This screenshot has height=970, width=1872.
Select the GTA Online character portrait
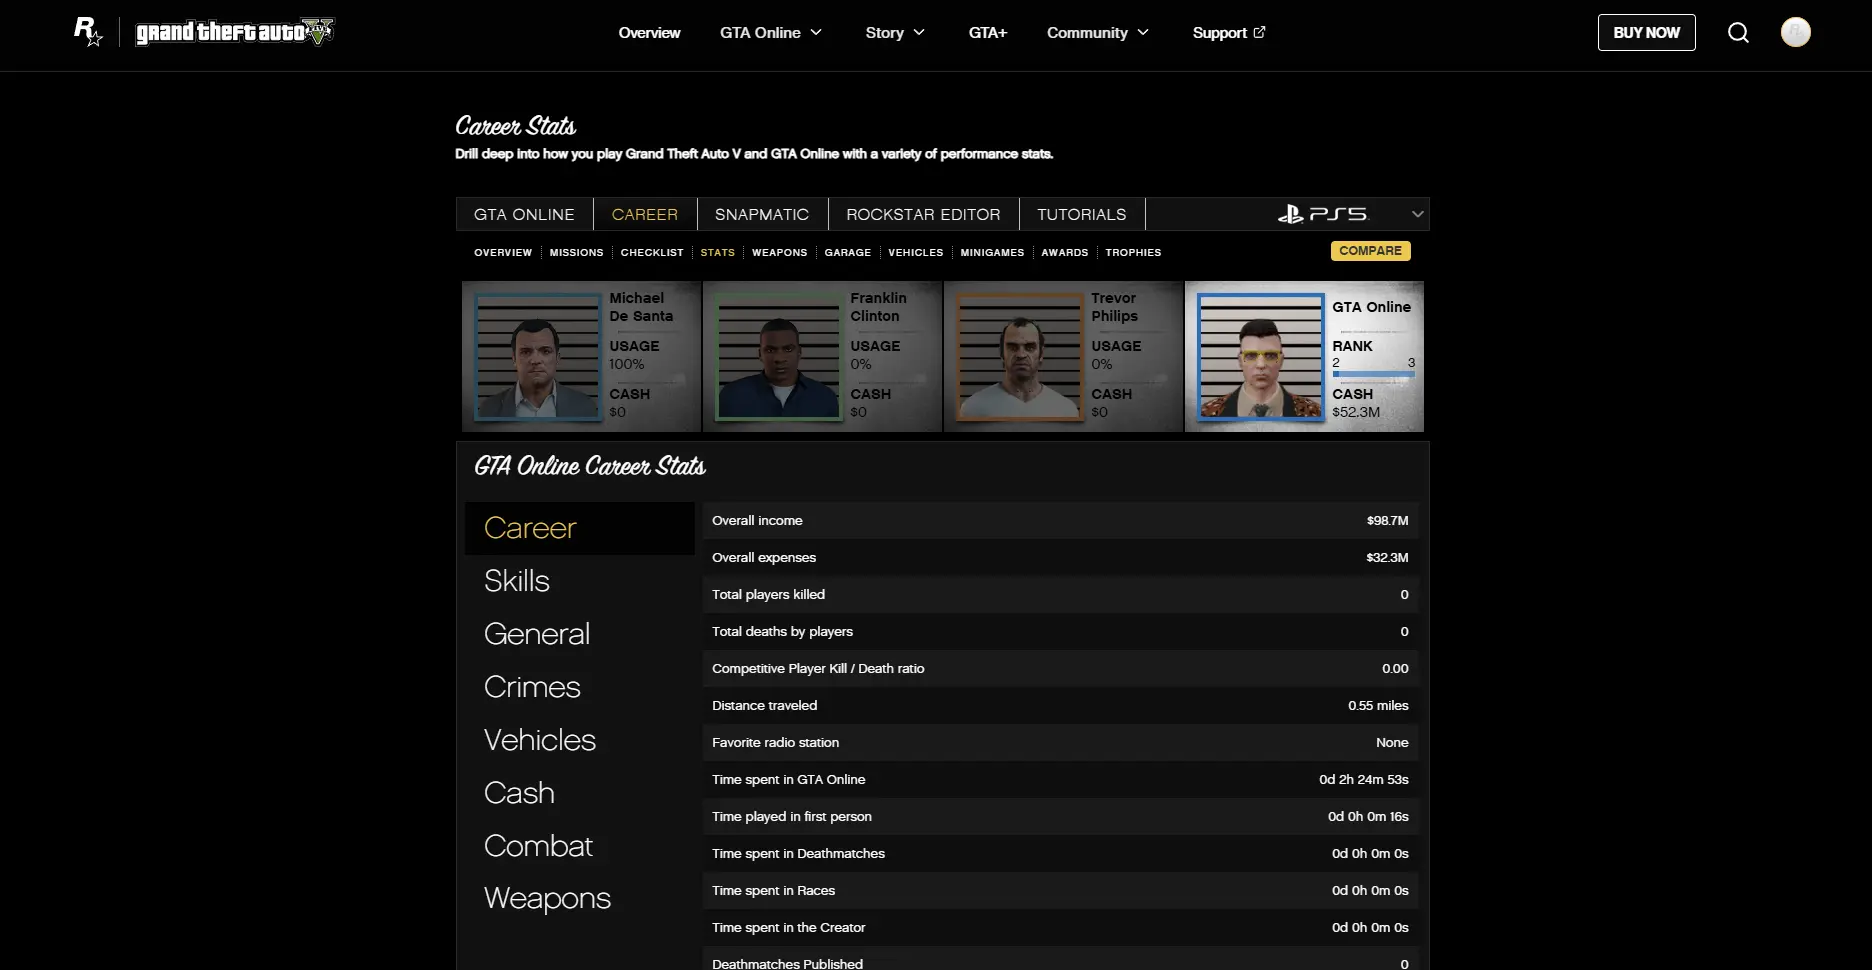point(1260,357)
